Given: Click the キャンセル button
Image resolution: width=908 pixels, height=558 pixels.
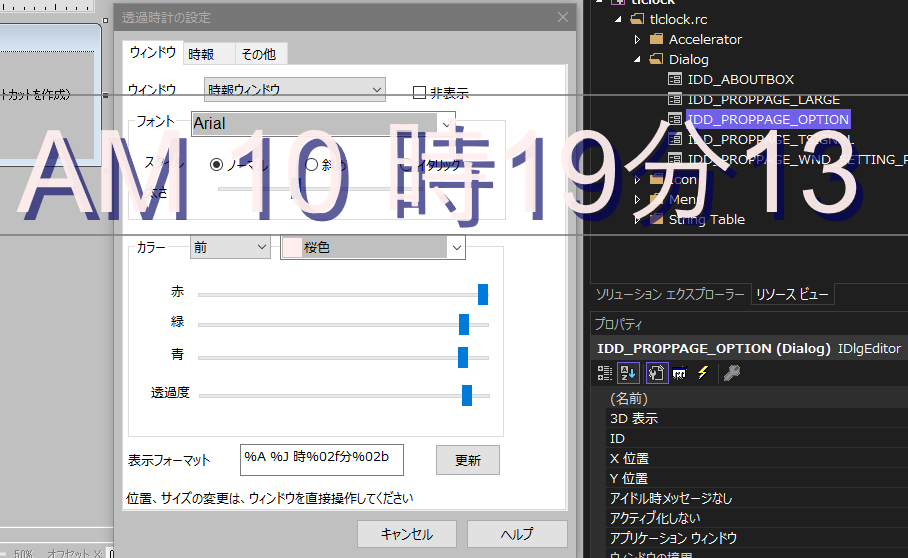Looking at the screenshot, I should [406, 534].
